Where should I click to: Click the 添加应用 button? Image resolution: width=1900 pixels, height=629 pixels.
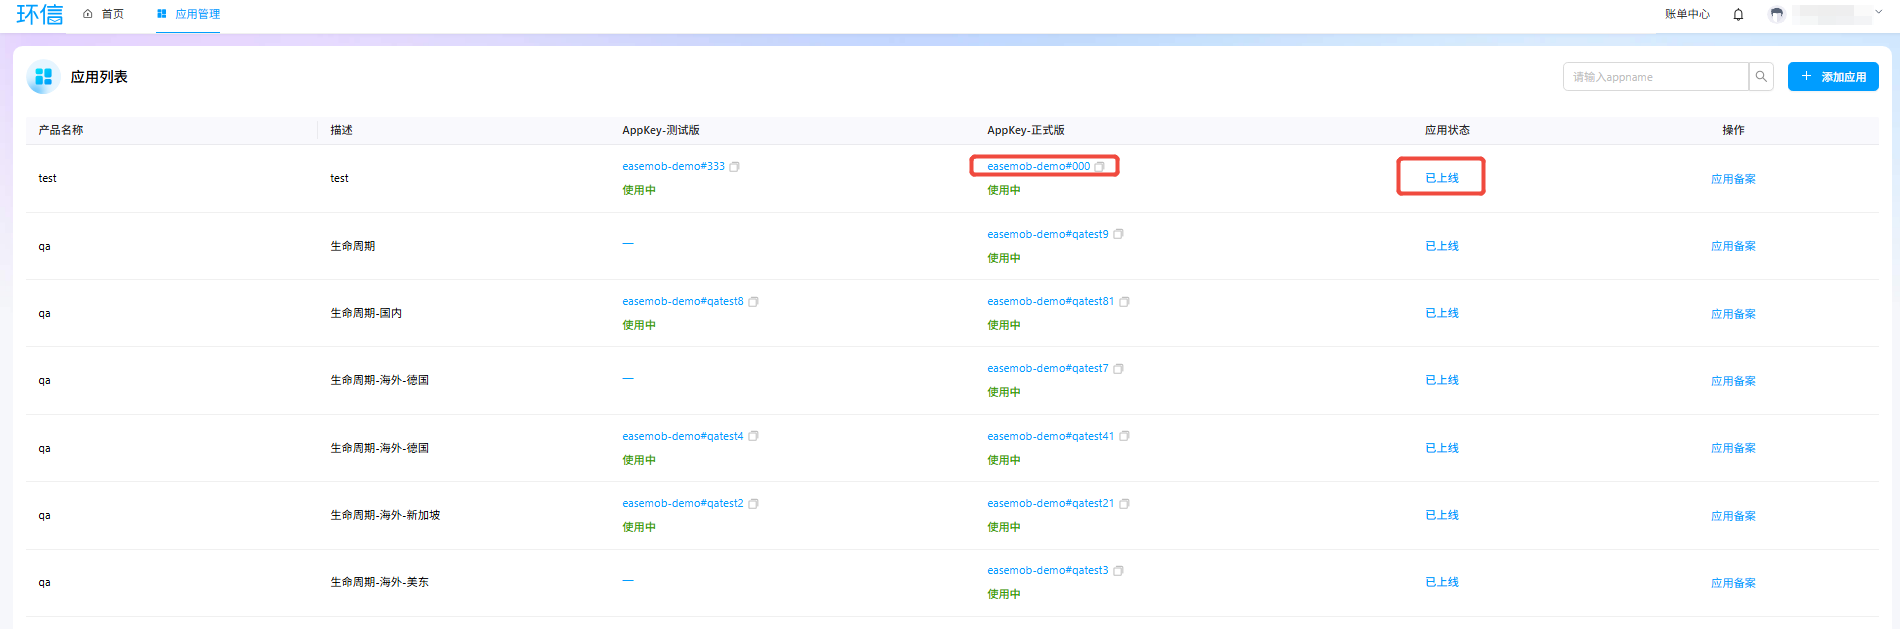coord(1833,77)
